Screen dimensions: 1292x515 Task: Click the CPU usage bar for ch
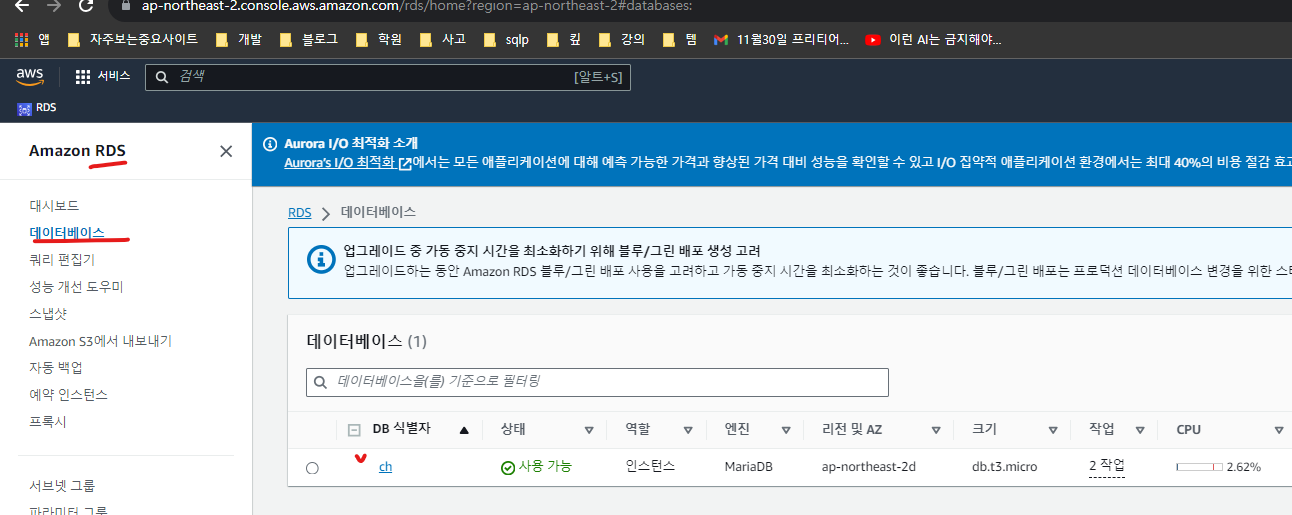click(x=1199, y=467)
